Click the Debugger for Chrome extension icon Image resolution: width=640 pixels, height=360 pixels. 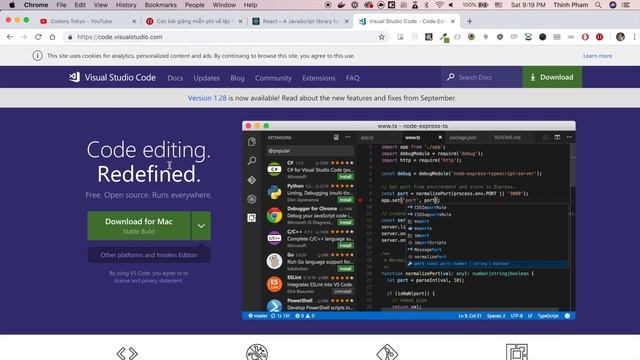click(274, 215)
